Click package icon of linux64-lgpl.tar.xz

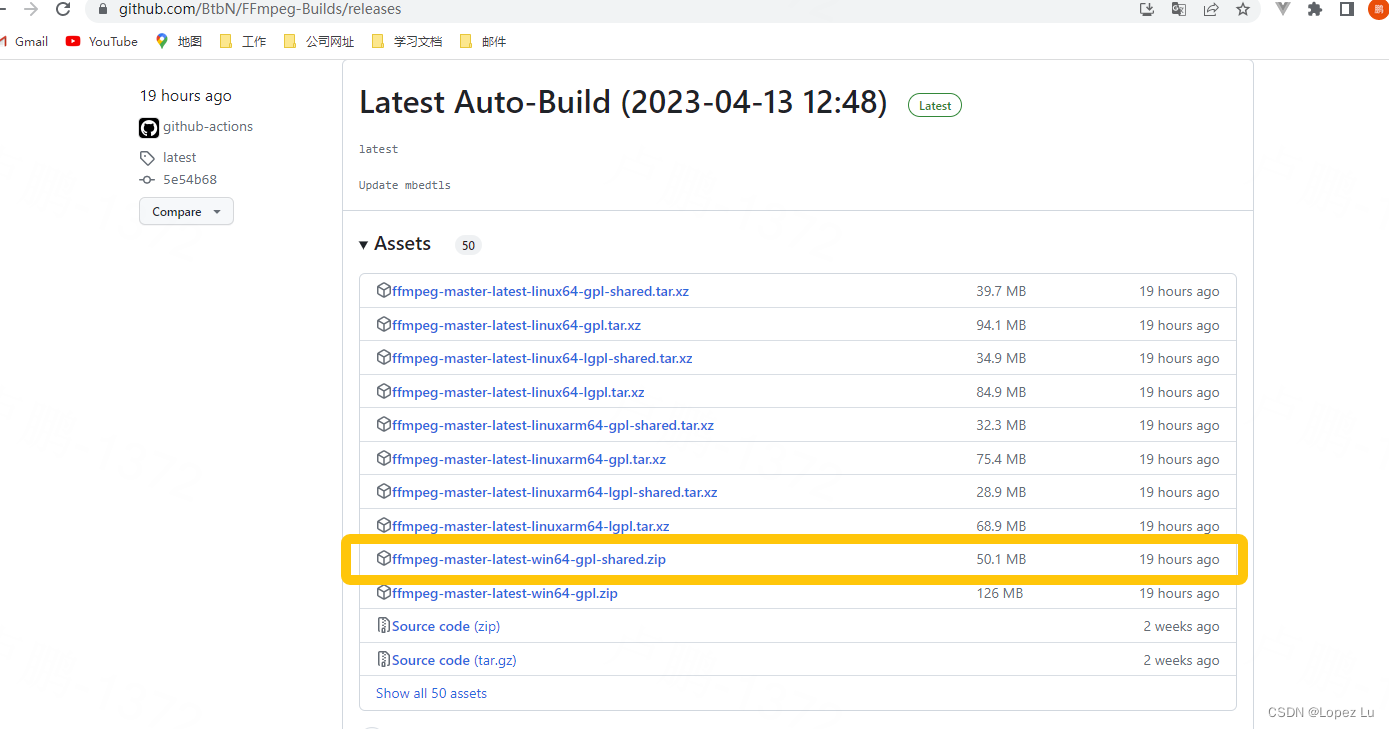(384, 391)
